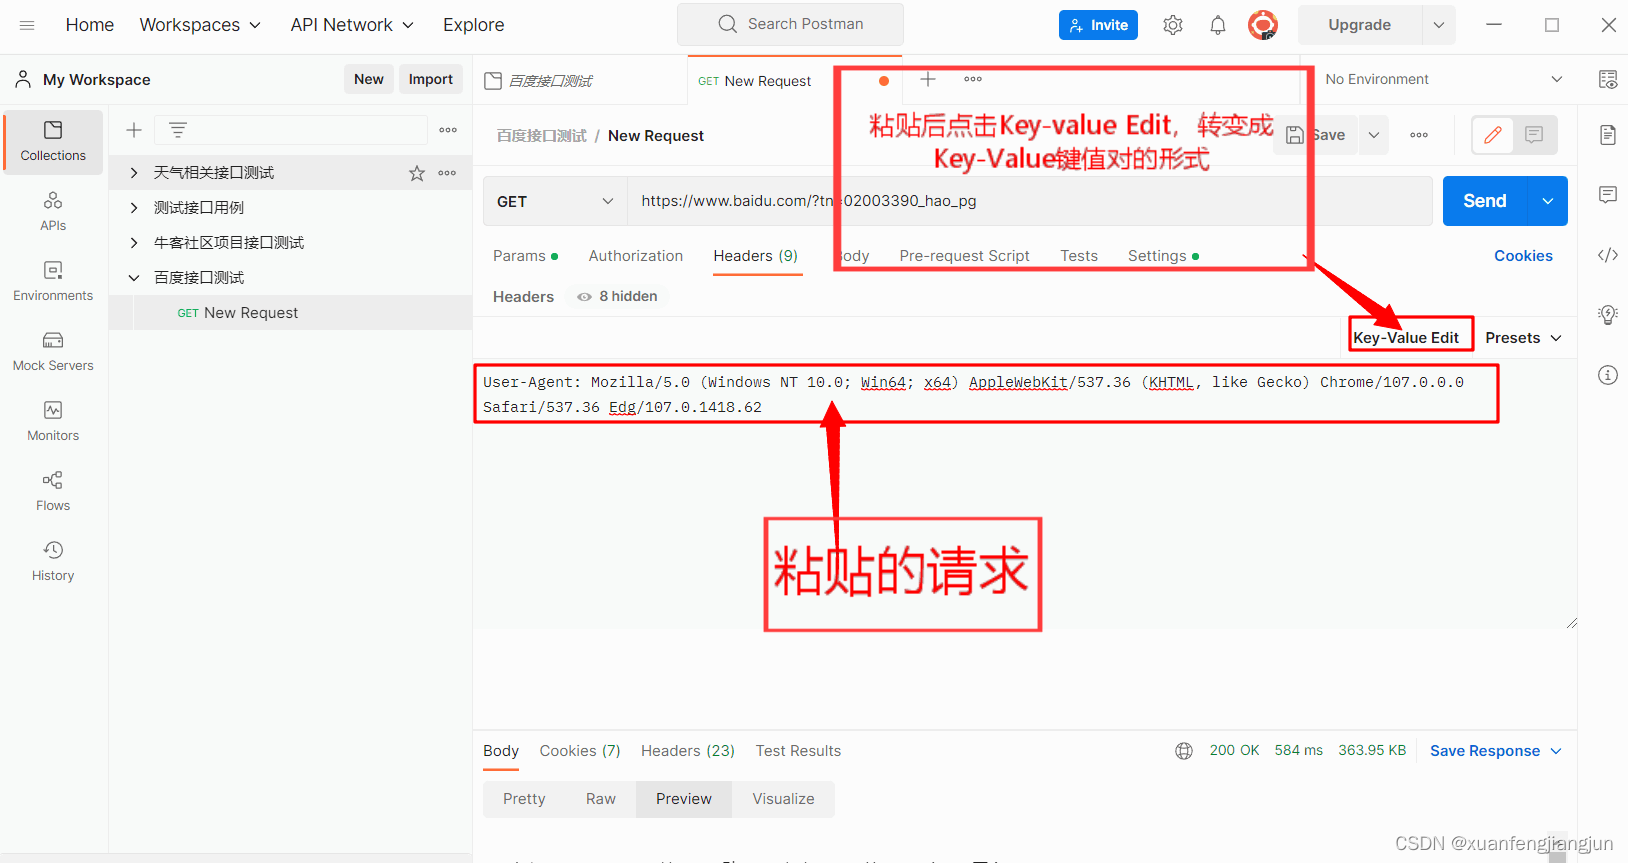This screenshot has width=1628, height=863.
Task: Open the Collections sidebar section
Action: [x=53, y=142]
